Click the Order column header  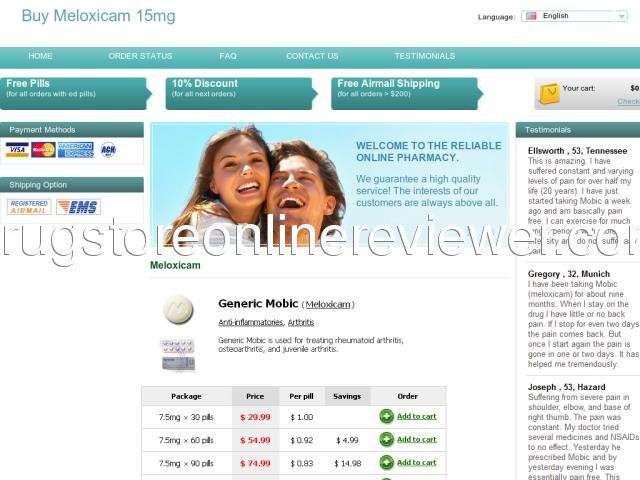pyautogui.click(x=407, y=396)
